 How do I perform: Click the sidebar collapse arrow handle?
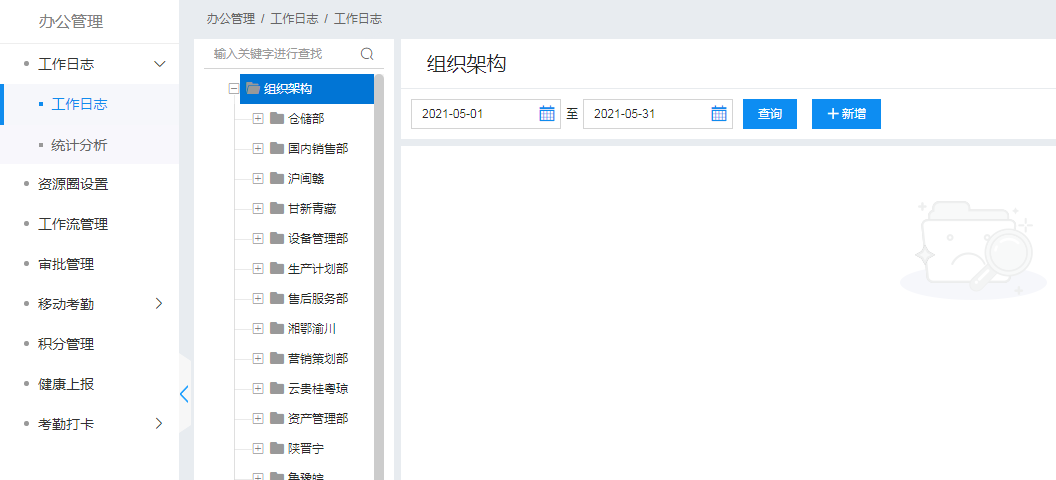(184, 393)
